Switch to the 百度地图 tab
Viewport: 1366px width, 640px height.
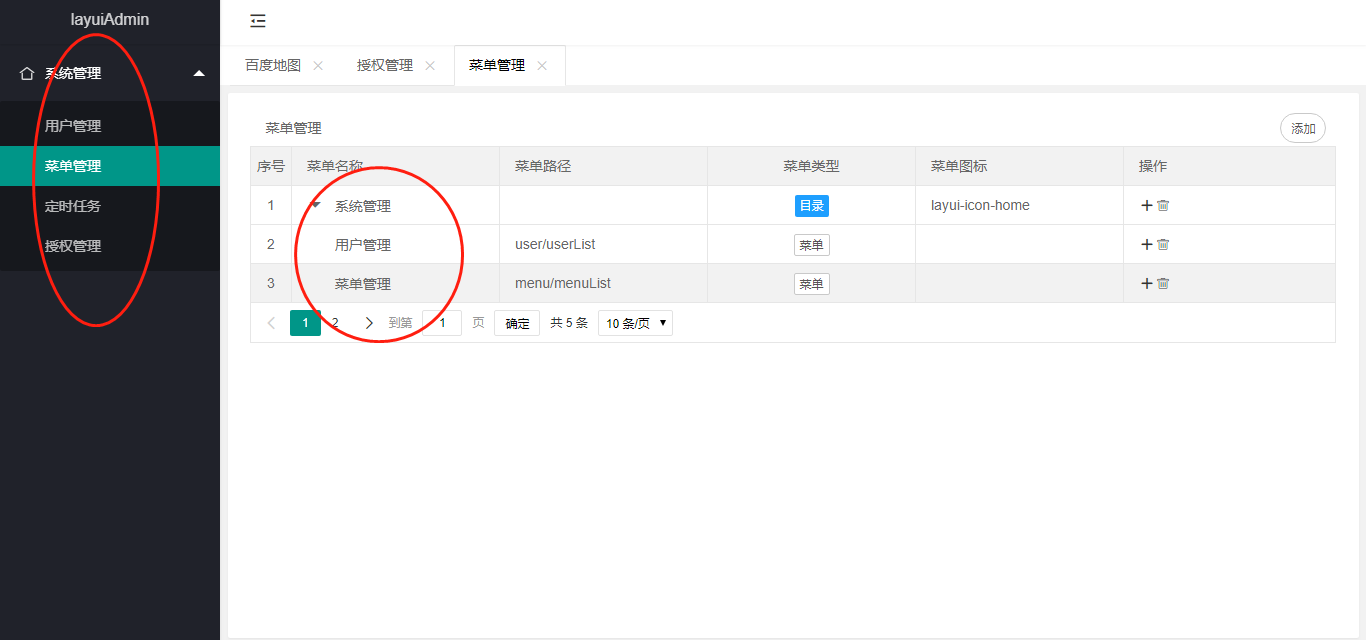click(x=273, y=65)
